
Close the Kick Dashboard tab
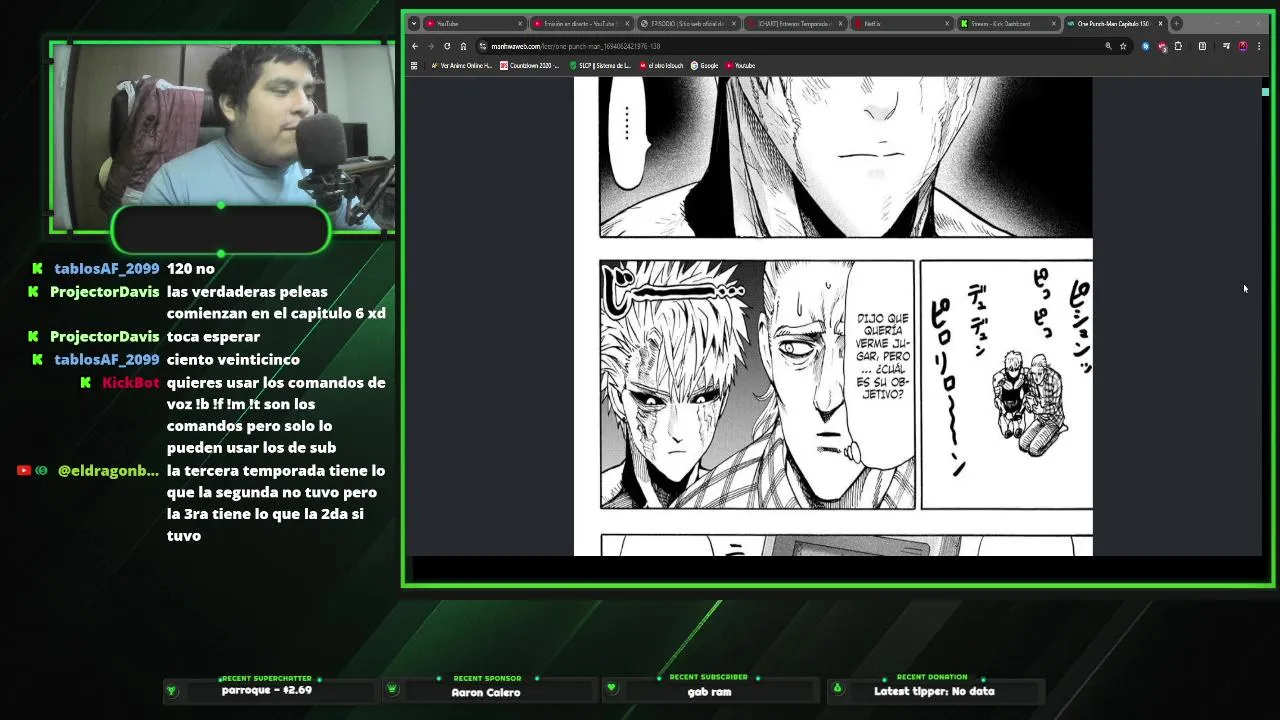click(1053, 23)
